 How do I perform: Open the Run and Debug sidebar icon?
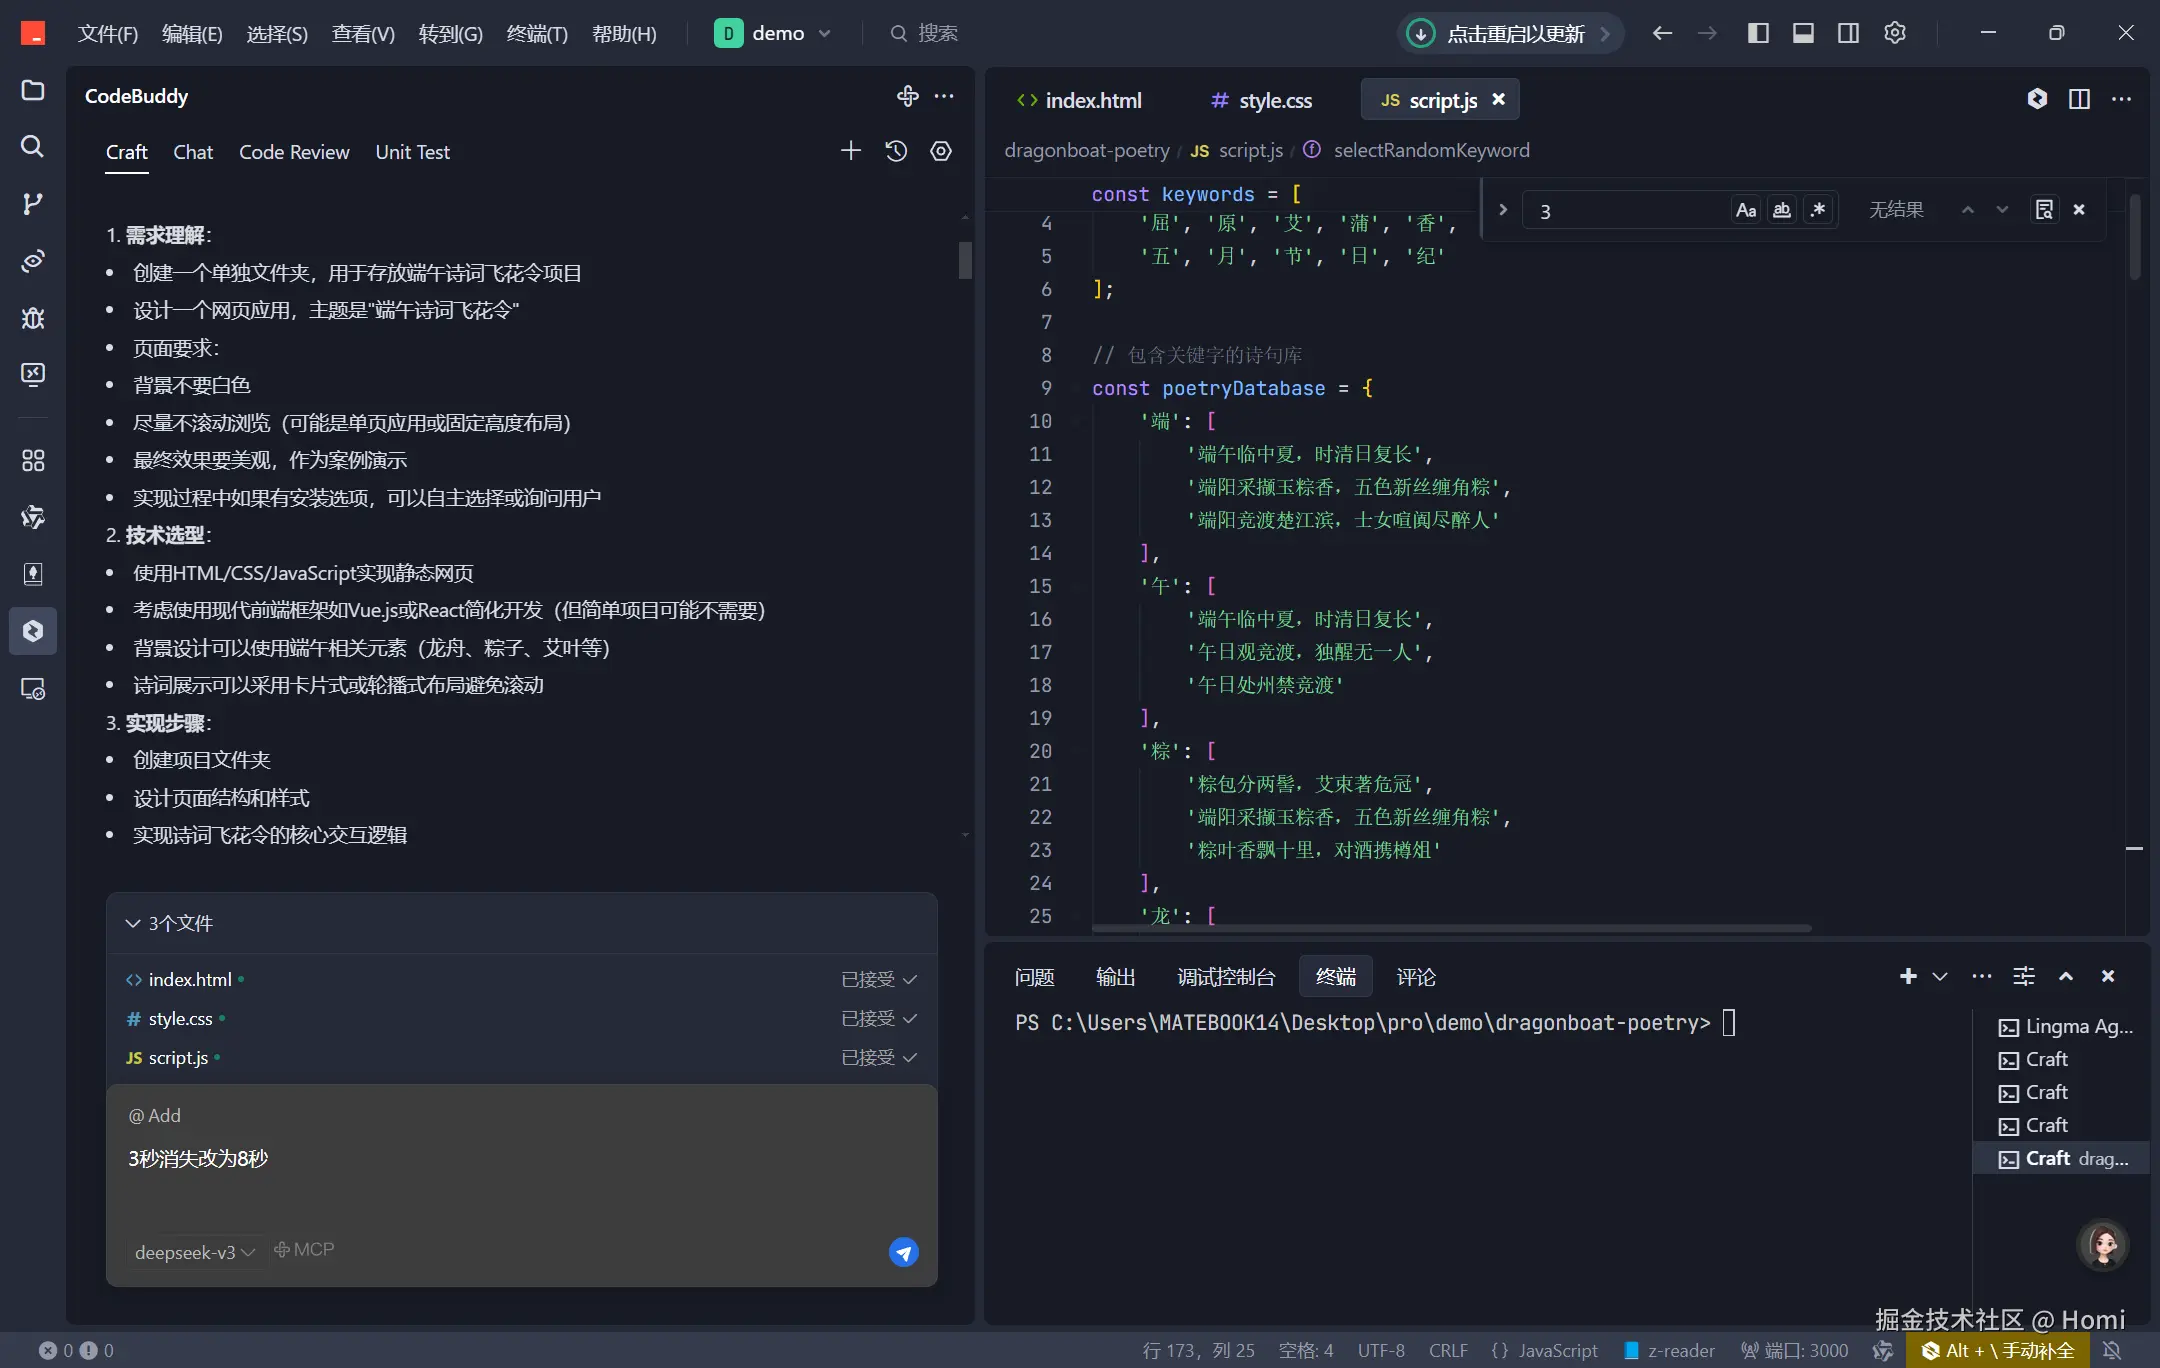(x=32, y=318)
